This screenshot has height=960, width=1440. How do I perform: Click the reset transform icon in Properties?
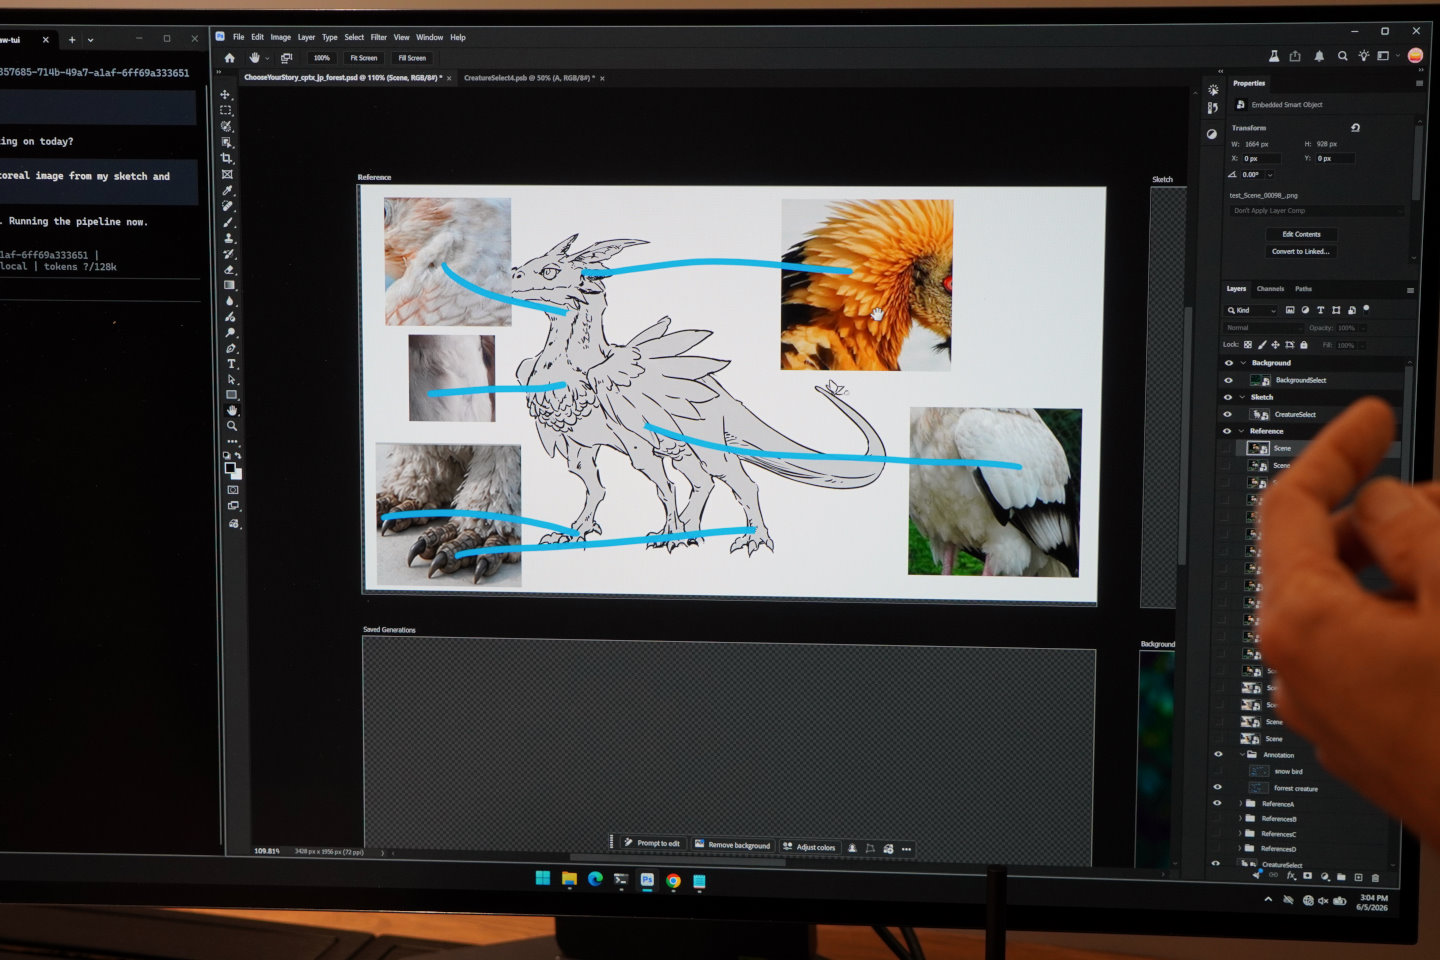pyautogui.click(x=1355, y=128)
